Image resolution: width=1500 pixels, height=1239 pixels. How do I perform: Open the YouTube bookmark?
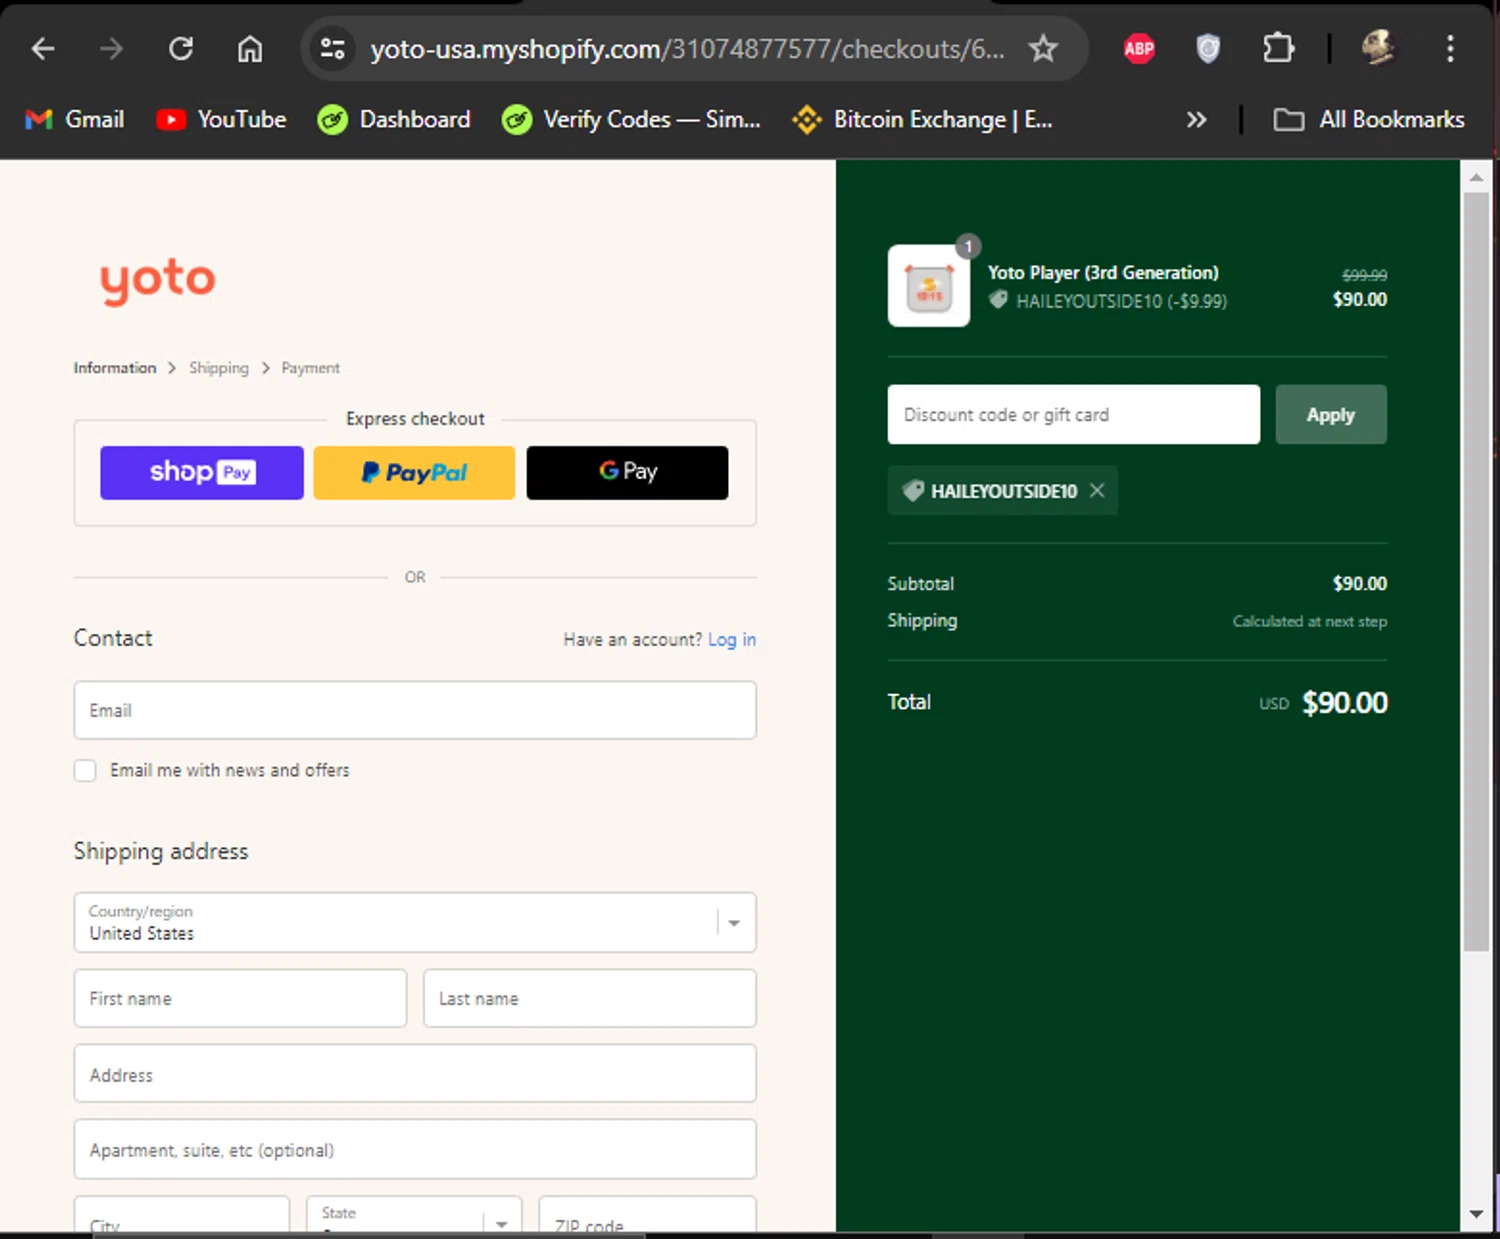coord(221,120)
